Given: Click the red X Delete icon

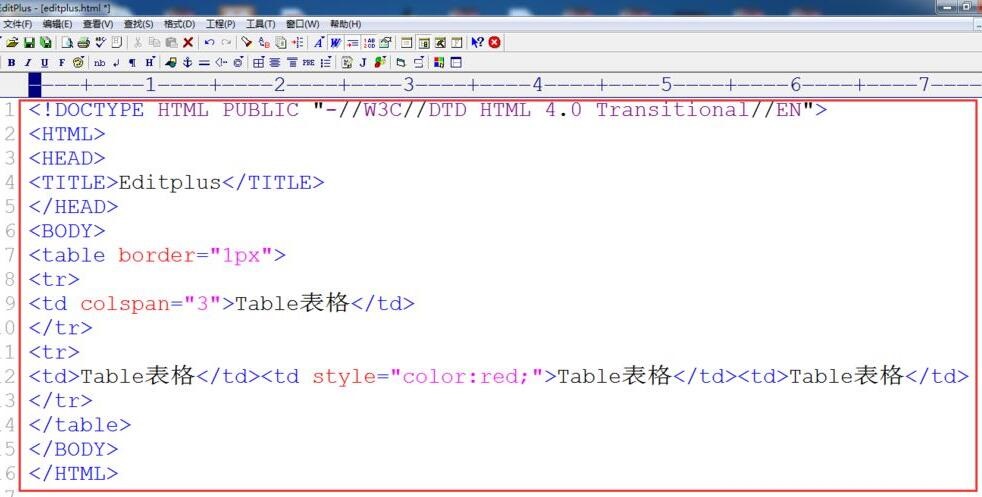Looking at the screenshot, I should click(188, 43).
